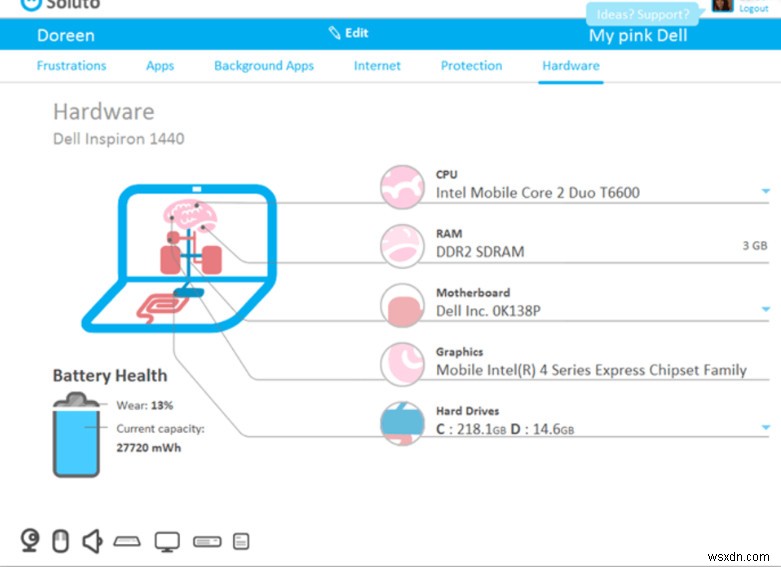Click the RAM circle icon

tap(402, 246)
